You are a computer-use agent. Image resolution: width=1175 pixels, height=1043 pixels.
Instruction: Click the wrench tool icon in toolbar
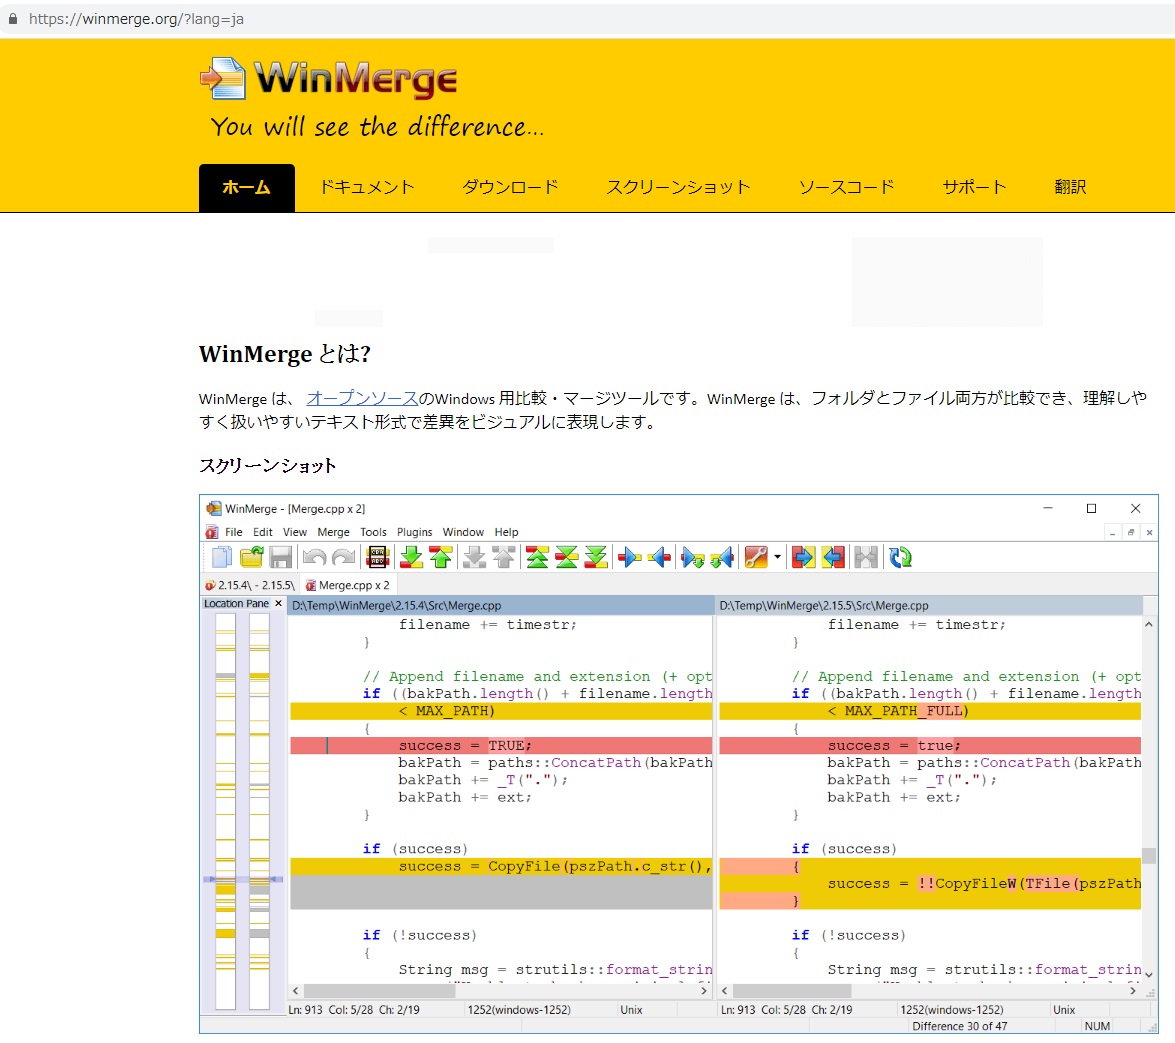pos(755,557)
